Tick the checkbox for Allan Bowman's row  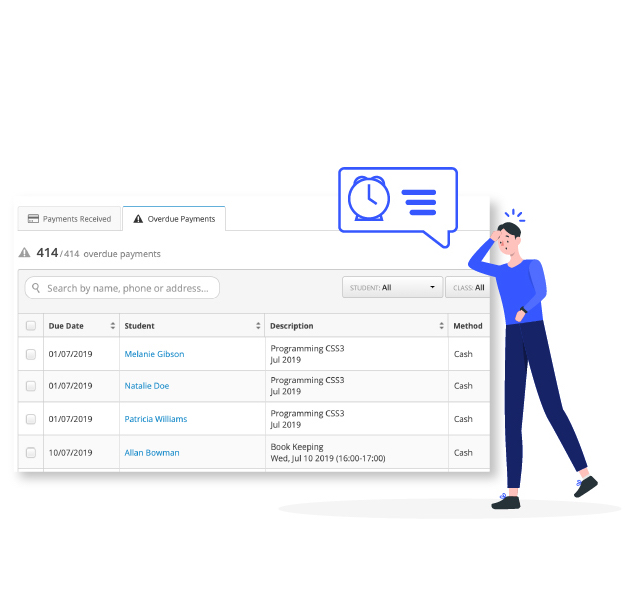coord(31,452)
